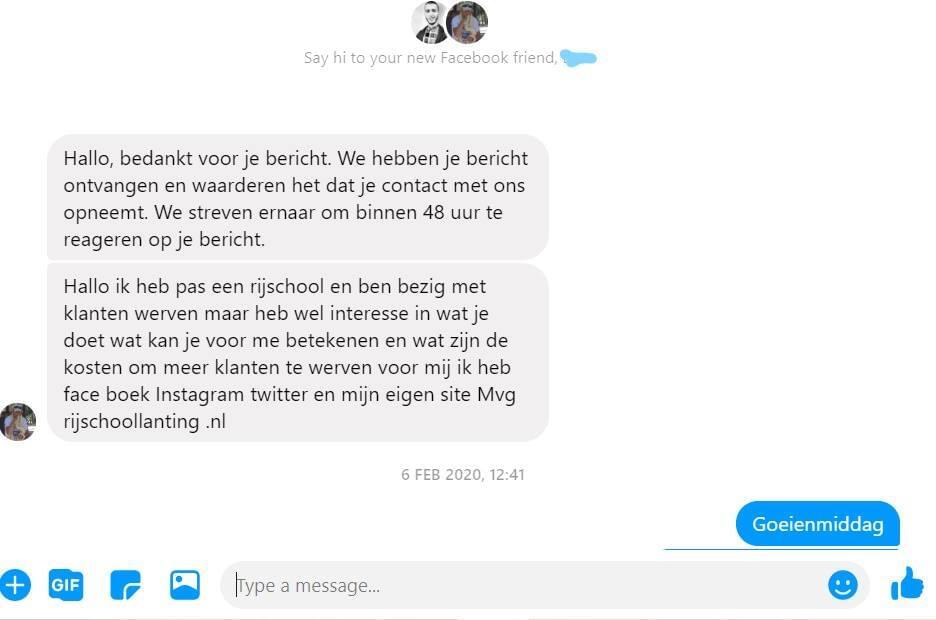Click the 6 FEB 2020, 12:41 timestamp
This screenshot has width=936, height=620.
[x=463, y=475]
